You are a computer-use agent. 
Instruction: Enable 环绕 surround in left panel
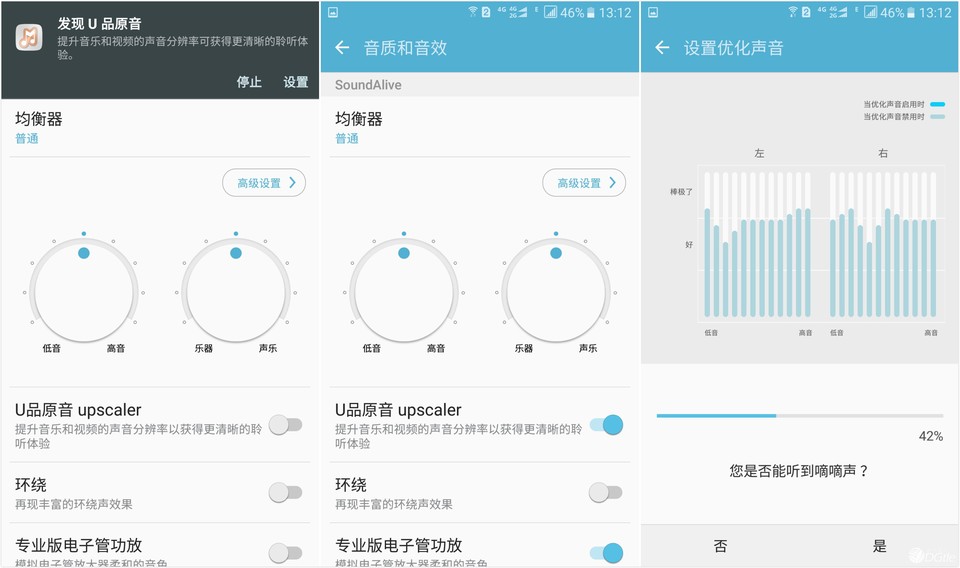(x=285, y=492)
